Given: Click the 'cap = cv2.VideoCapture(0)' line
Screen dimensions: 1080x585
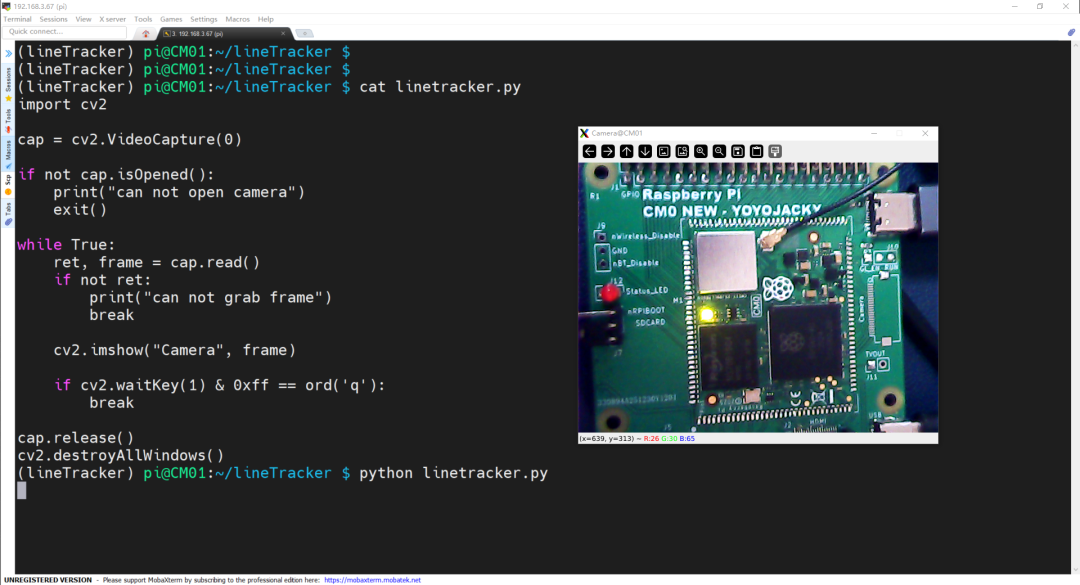Looking at the screenshot, I should [x=129, y=140].
